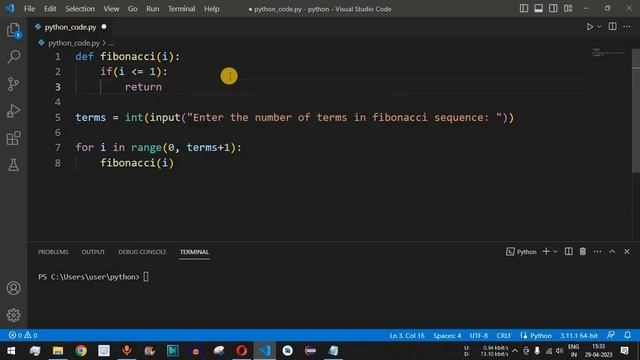Open the Edit menu
This screenshot has height=360, width=640.
click(x=50, y=9)
